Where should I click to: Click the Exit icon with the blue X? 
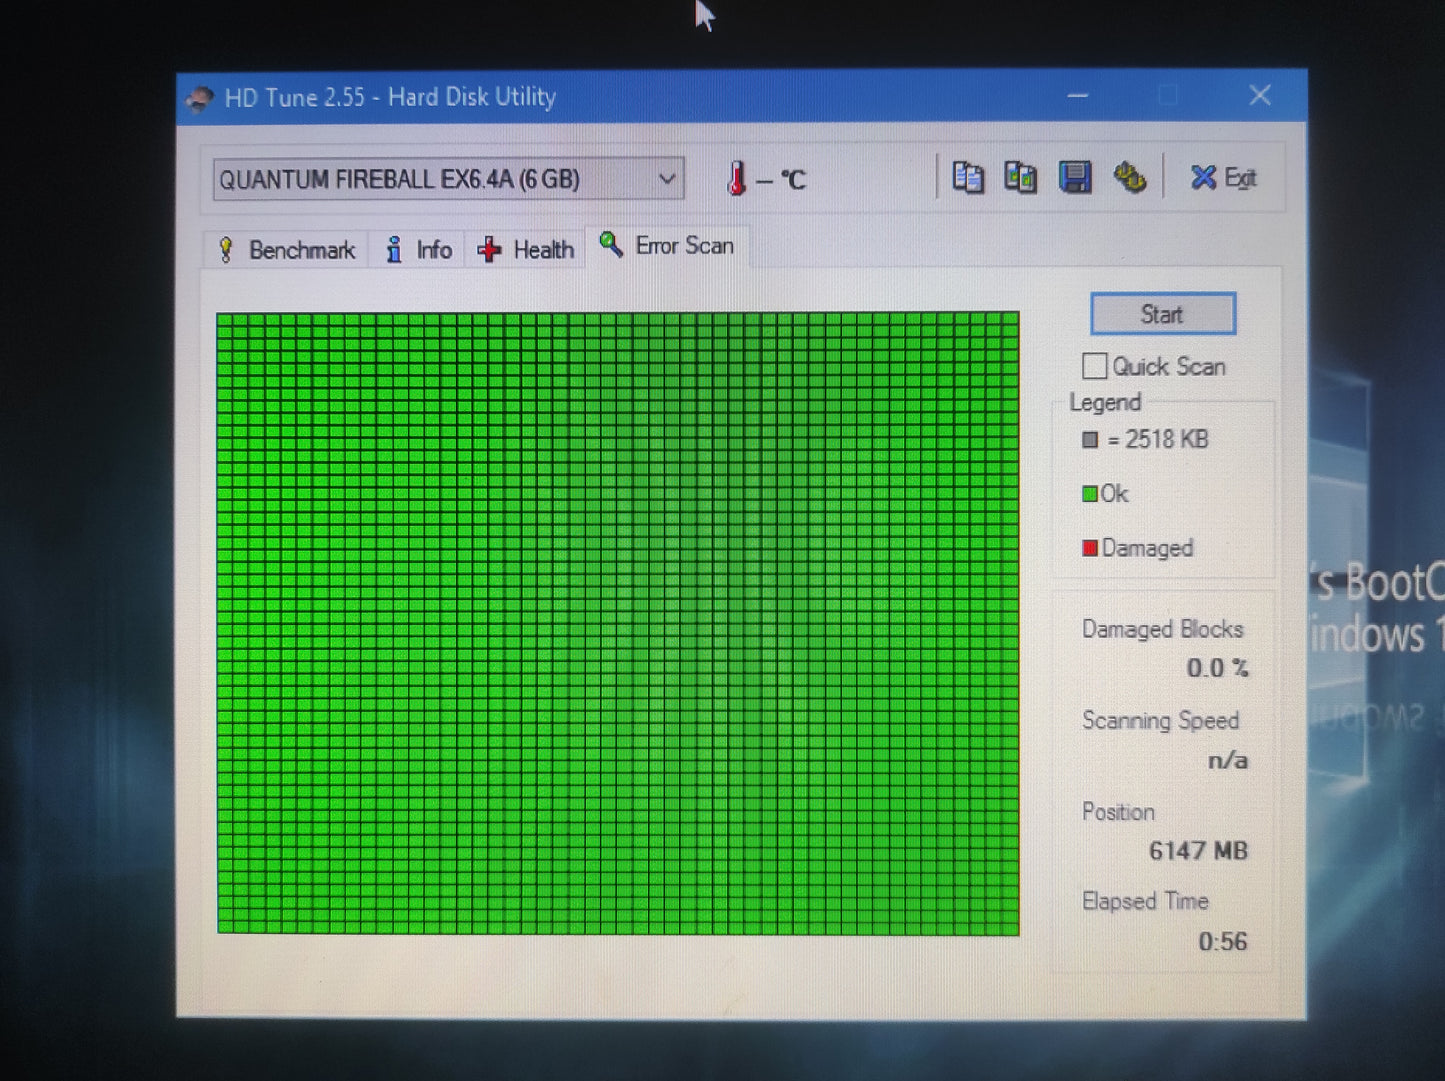[1203, 176]
